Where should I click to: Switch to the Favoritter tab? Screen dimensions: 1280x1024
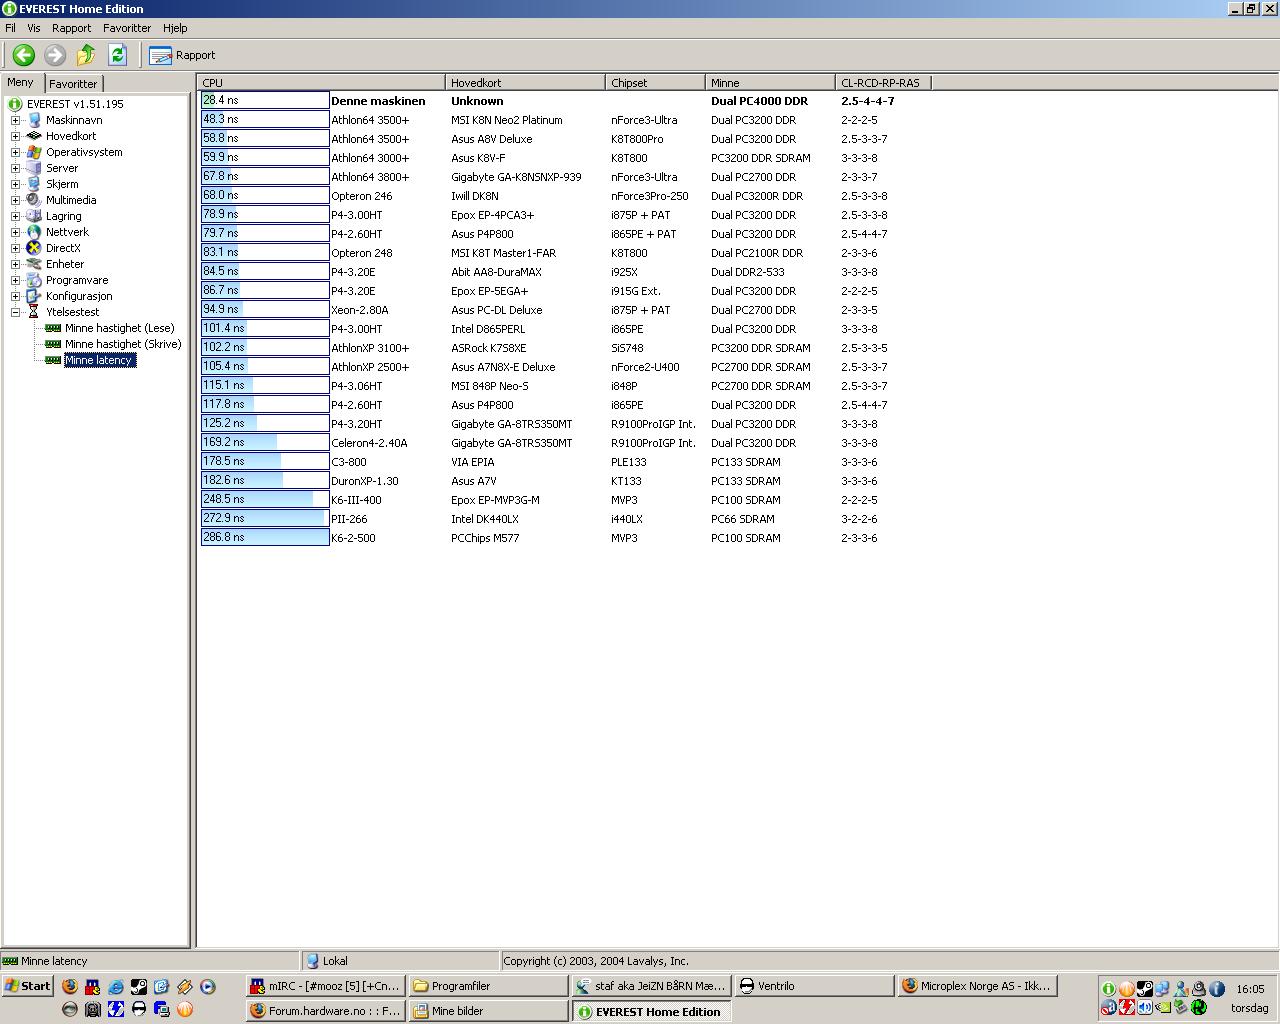[x=73, y=84]
